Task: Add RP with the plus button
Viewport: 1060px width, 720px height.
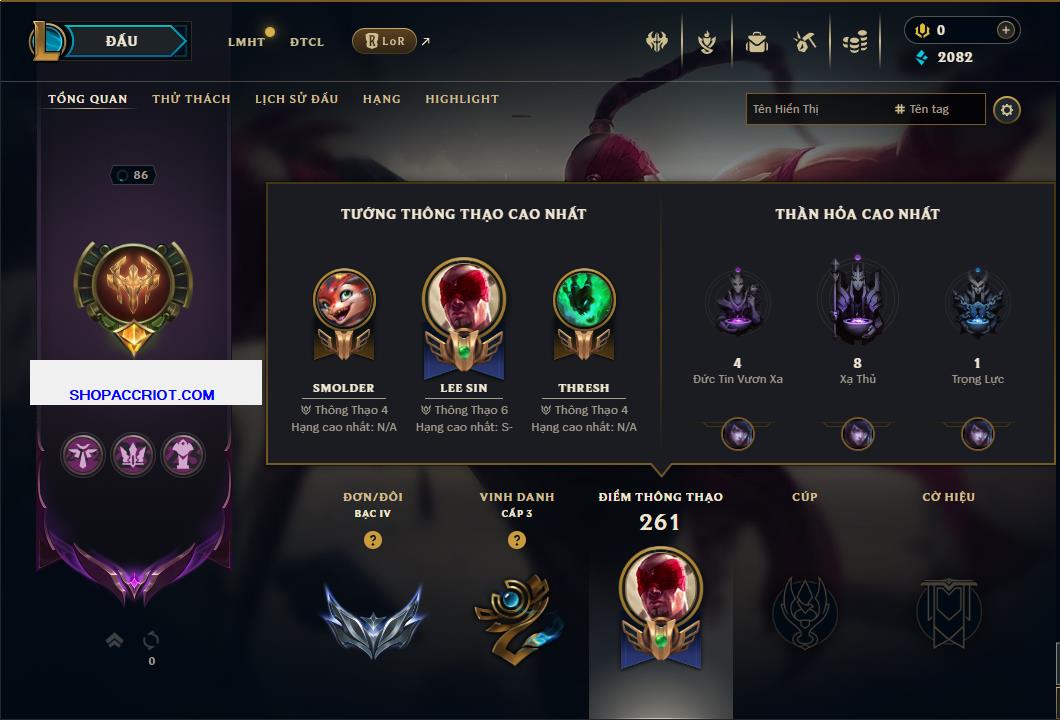Action: pos(1006,30)
